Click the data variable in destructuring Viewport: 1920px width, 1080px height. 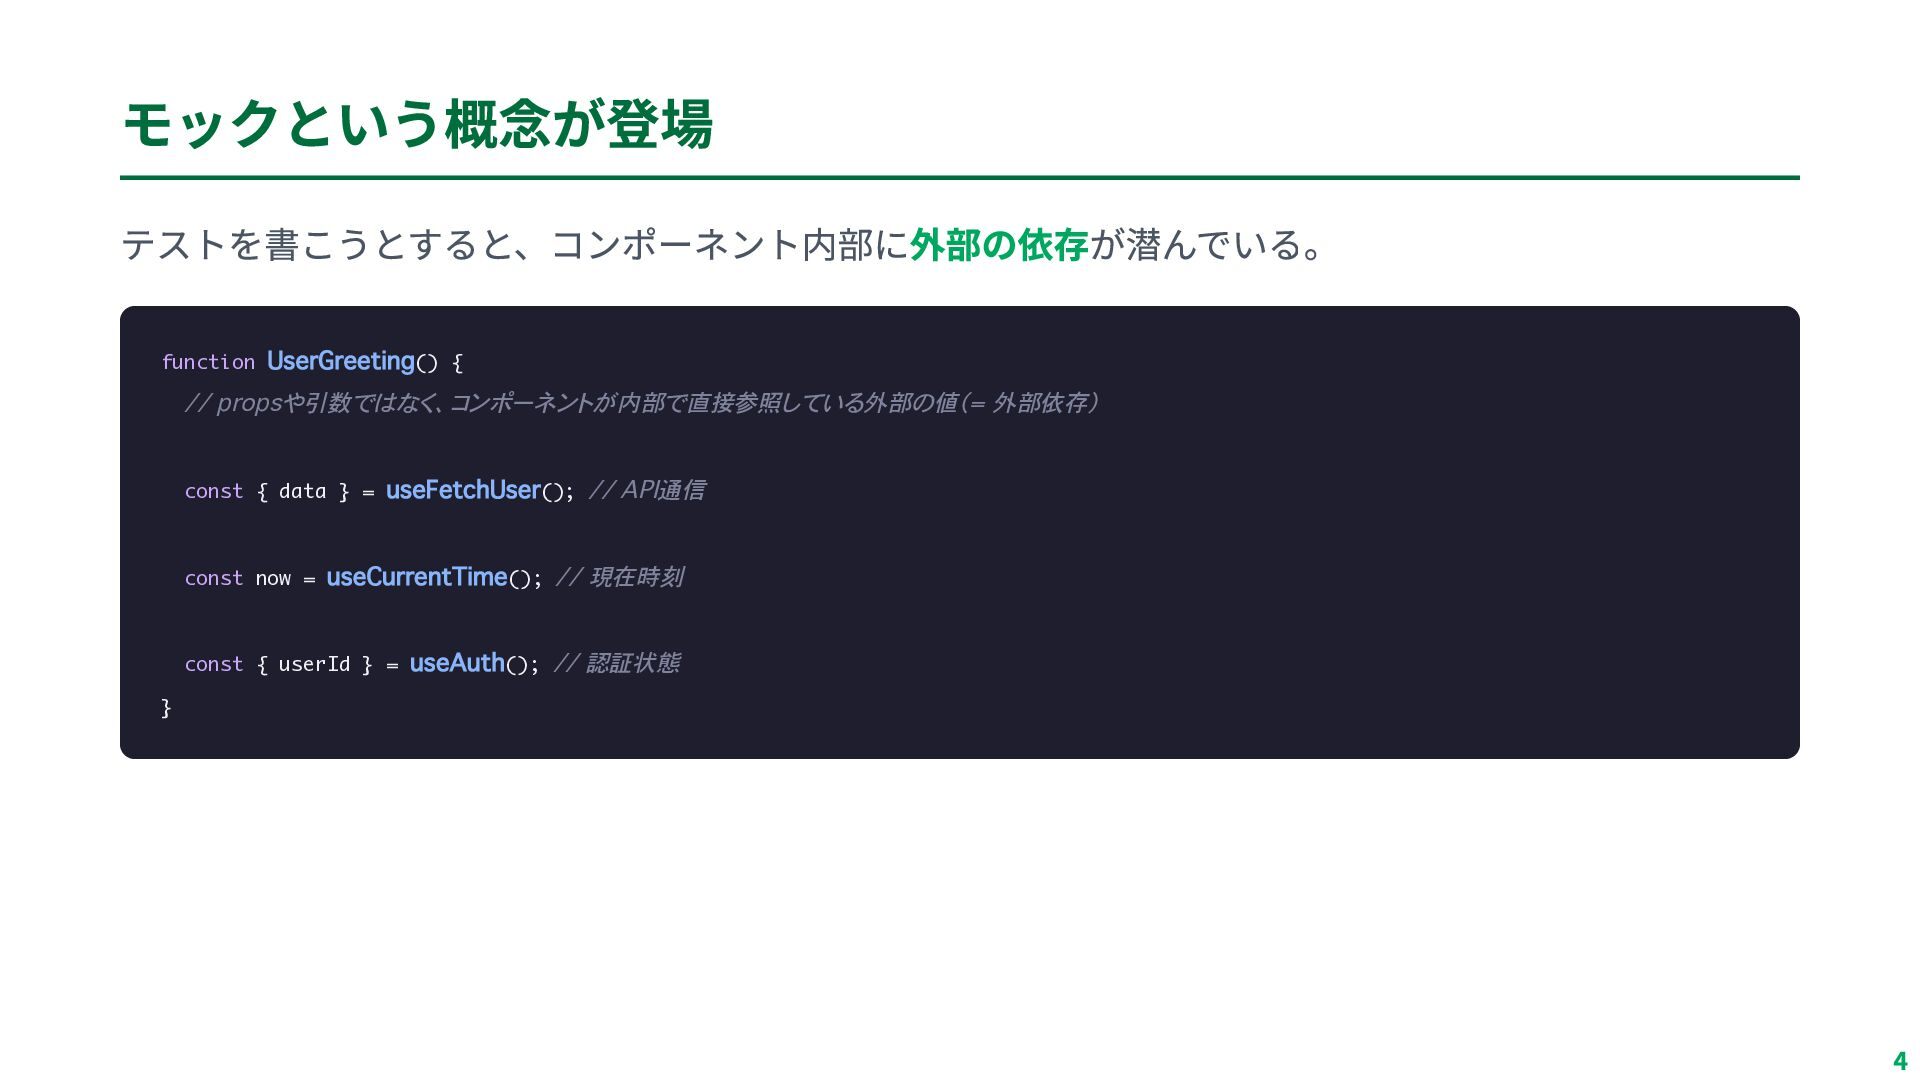click(x=302, y=491)
